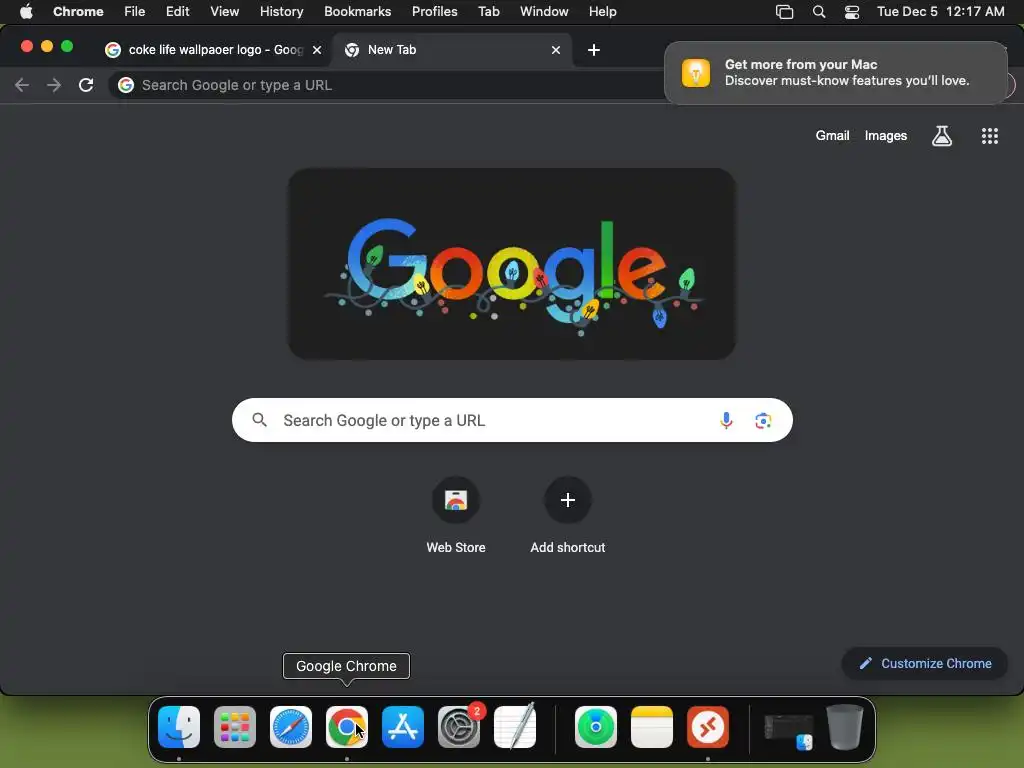Open Customize Chrome panel

(925, 664)
